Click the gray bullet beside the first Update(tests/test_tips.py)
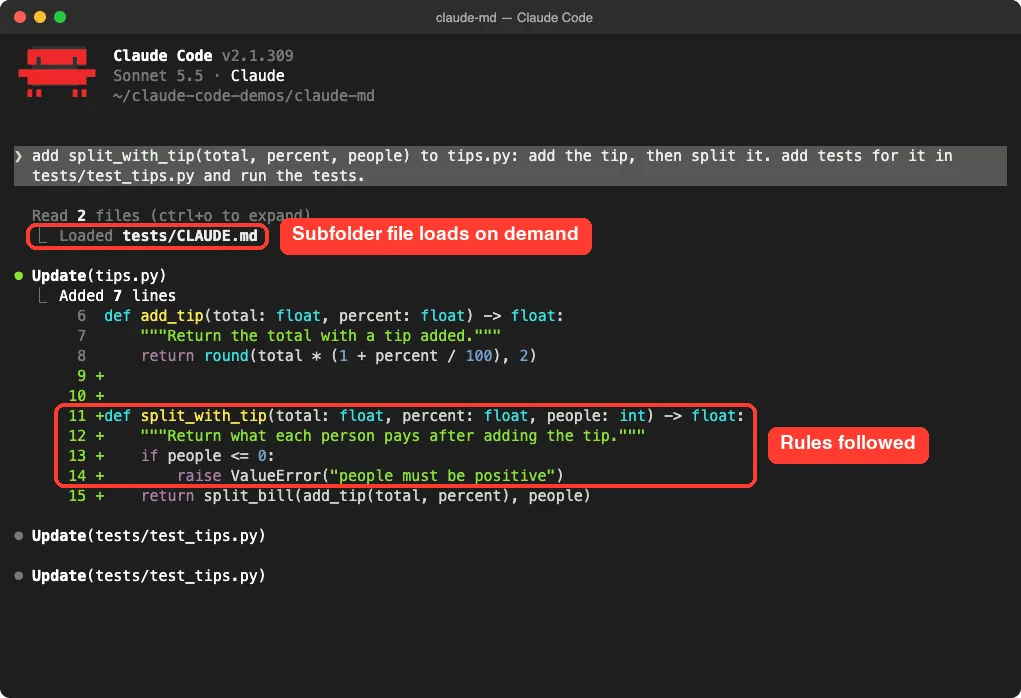The height and width of the screenshot is (698, 1021). click(x=19, y=536)
